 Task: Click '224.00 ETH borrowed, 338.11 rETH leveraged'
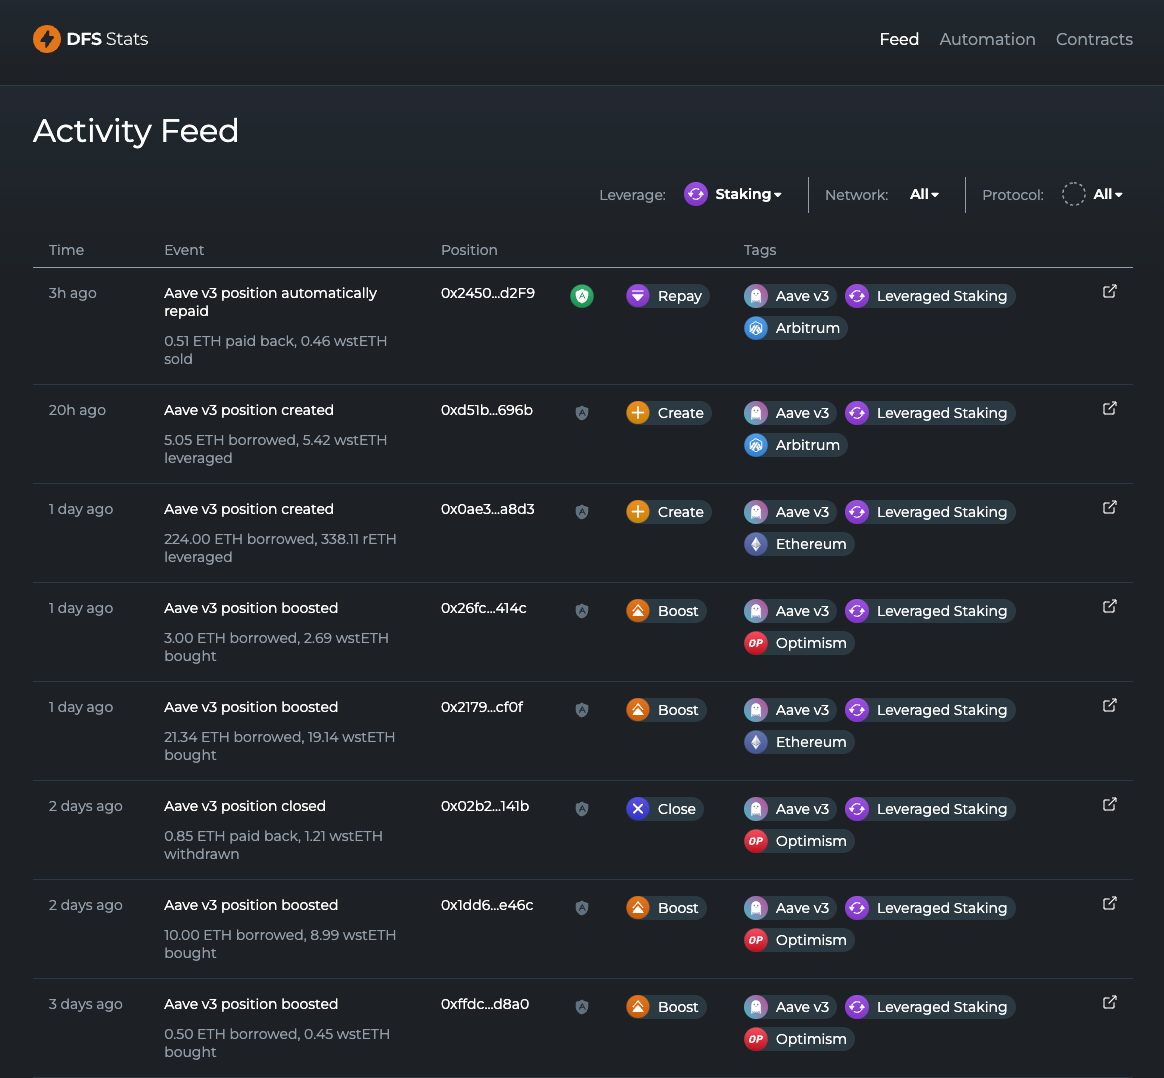pyautogui.click(x=280, y=548)
